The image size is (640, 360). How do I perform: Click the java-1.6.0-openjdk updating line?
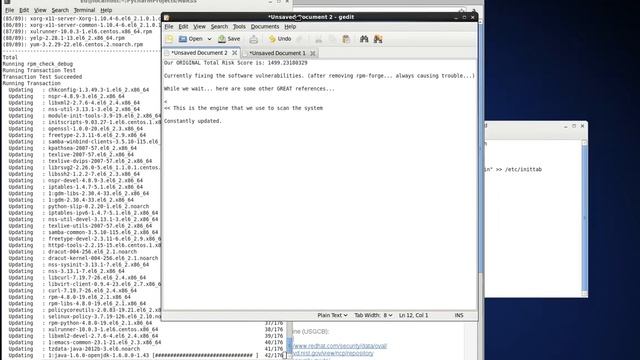point(145,356)
